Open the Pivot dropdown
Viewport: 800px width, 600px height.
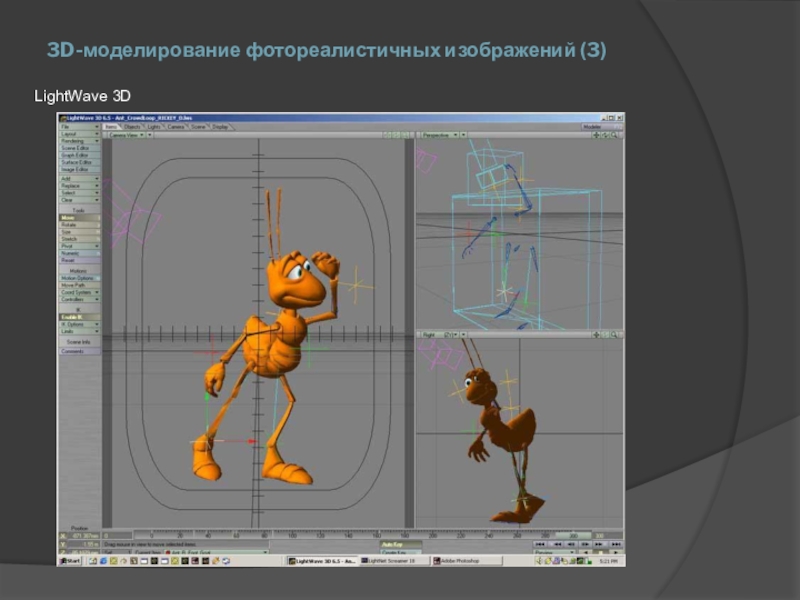pyautogui.click(x=80, y=246)
